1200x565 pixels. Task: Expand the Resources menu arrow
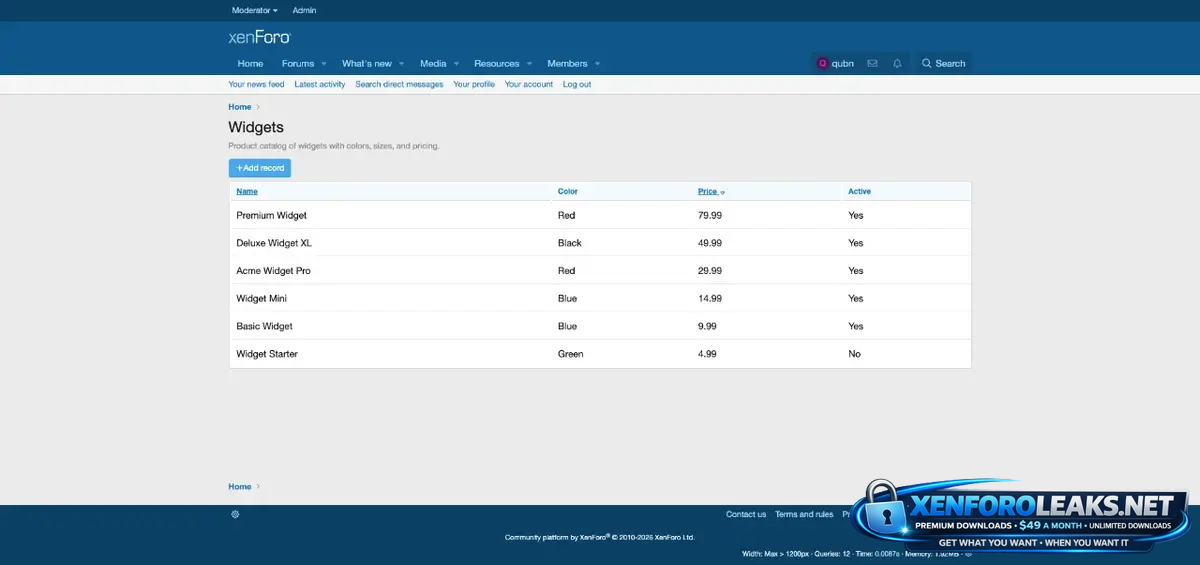click(x=529, y=64)
